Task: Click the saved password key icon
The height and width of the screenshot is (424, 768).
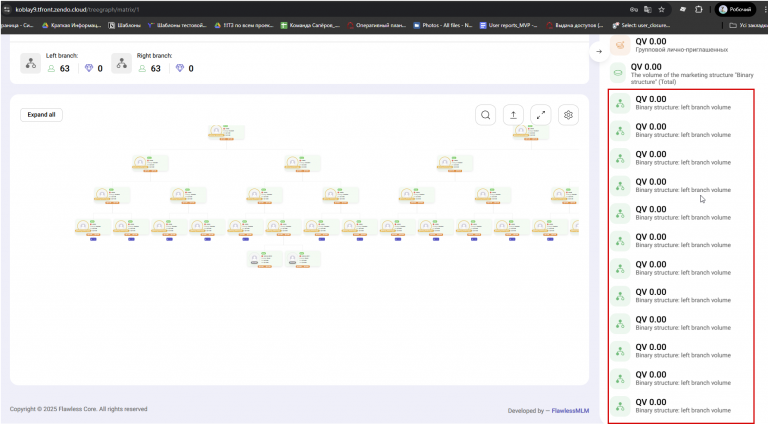Action: tap(634, 9)
